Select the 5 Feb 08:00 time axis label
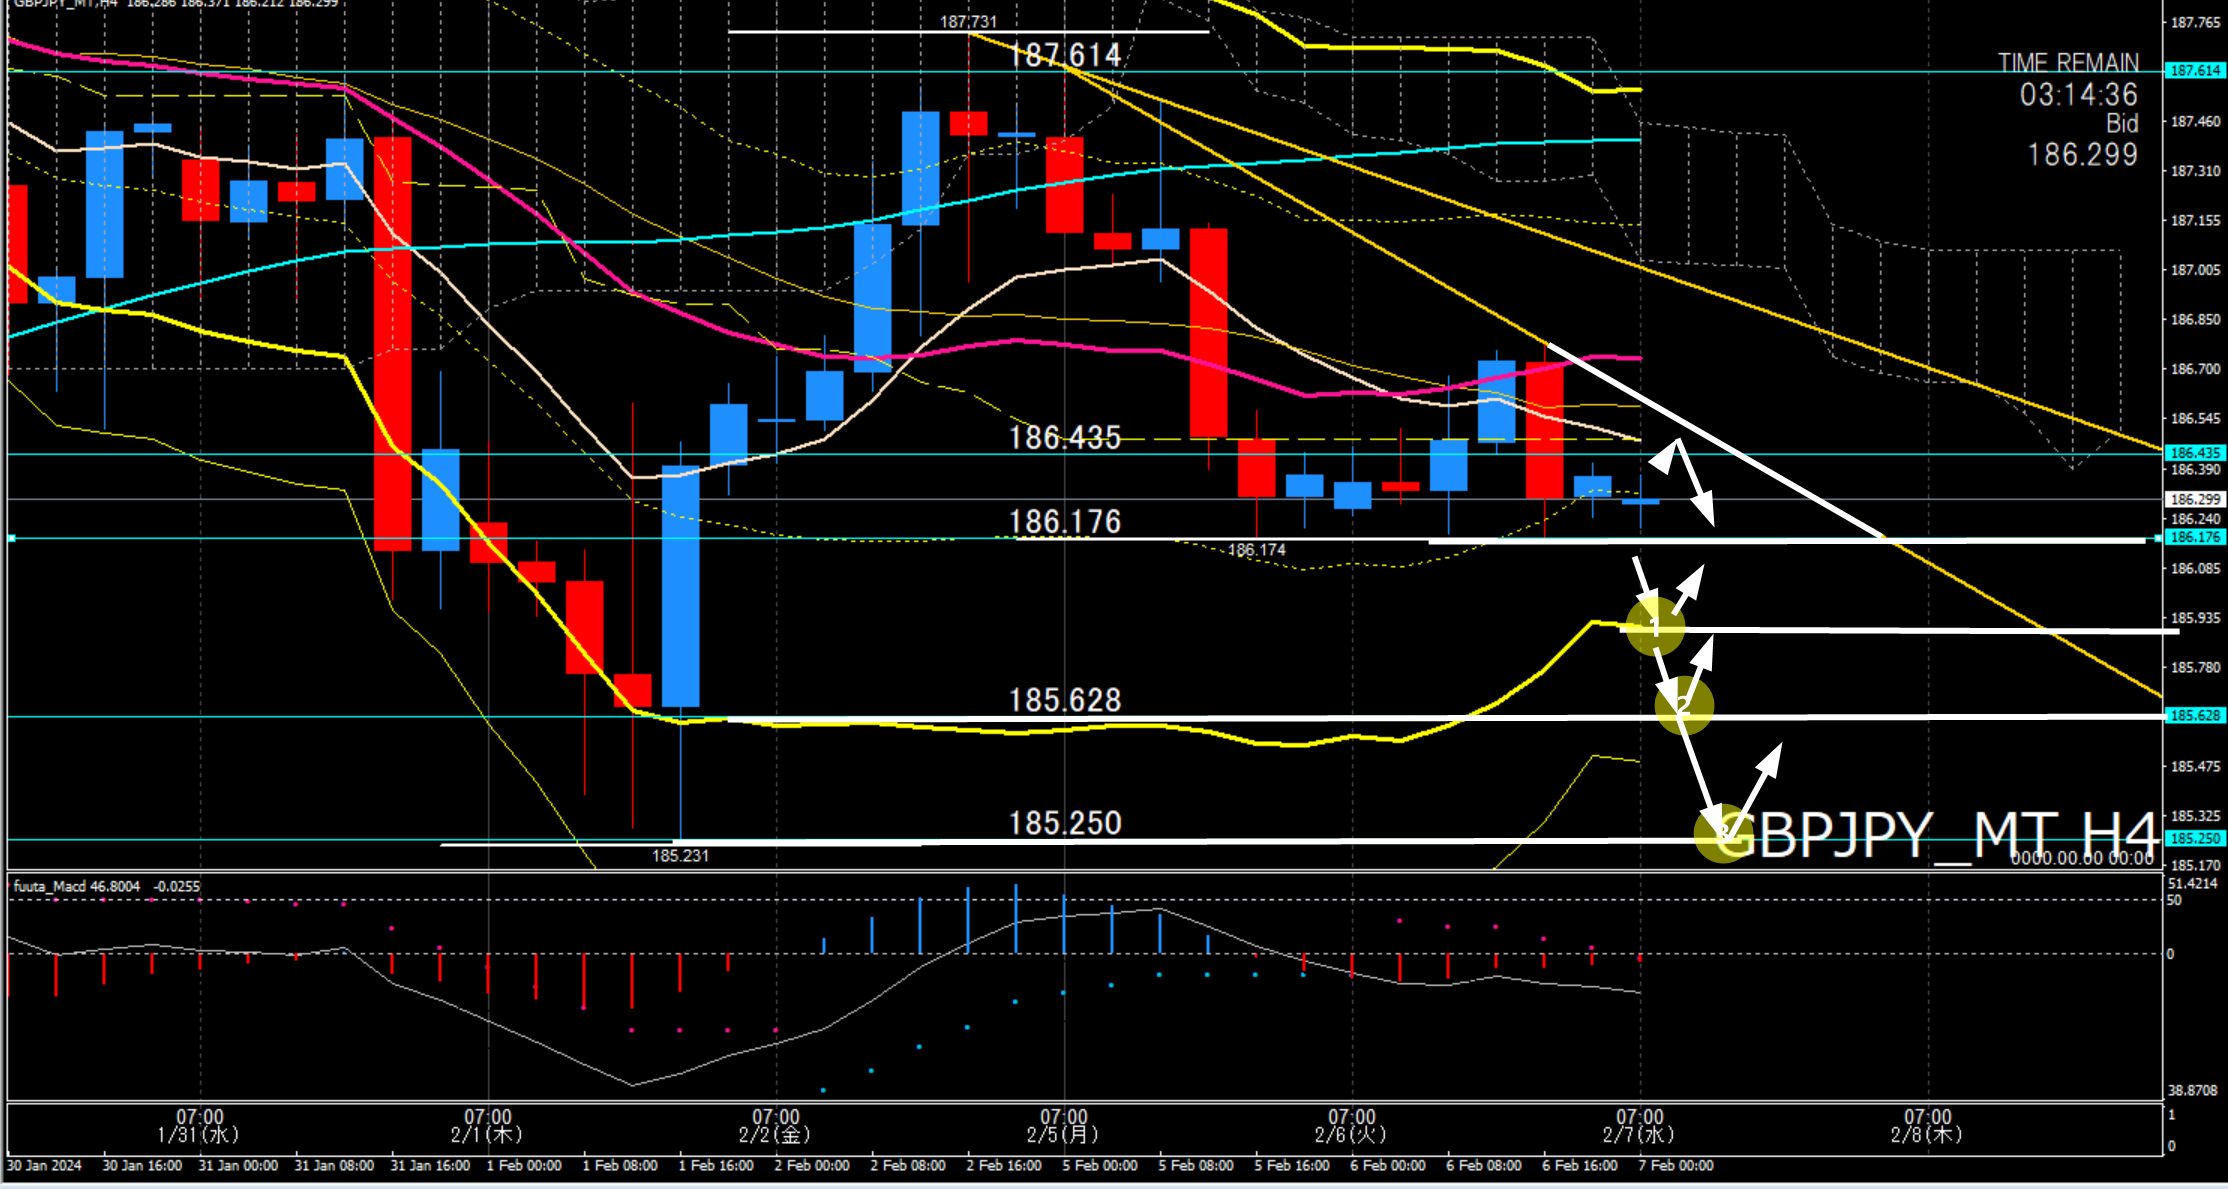Image resolution: width=2228 pixels, height=1189 pixels. click(x=1196, y=1166)
